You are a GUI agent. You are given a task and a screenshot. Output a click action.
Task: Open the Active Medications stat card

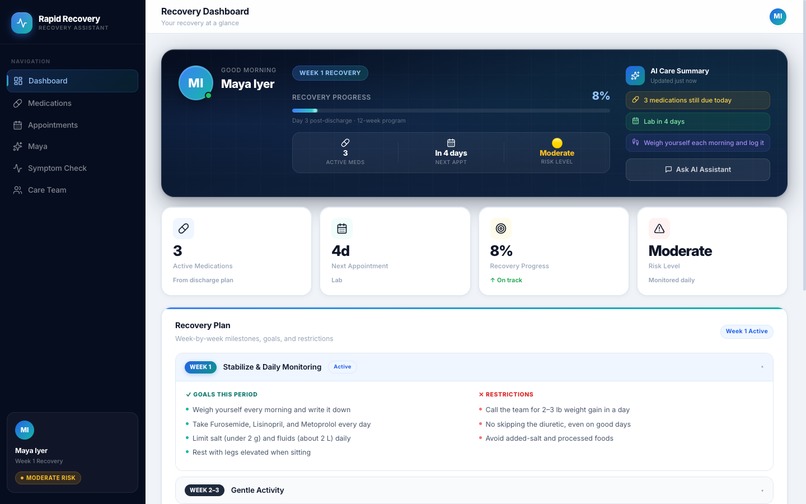pos(236,251)
